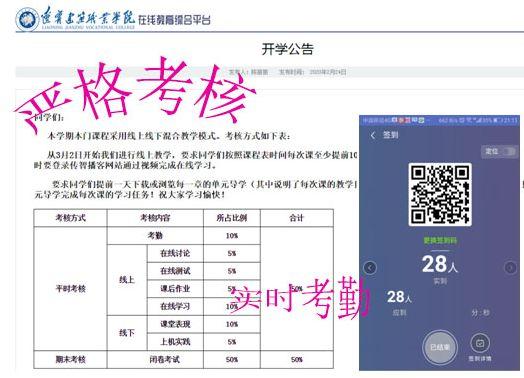The width and height of the screenshot is (524, 378).
Task: Tap the back arrow beside 签到
Action: click(x=373, y=135)
